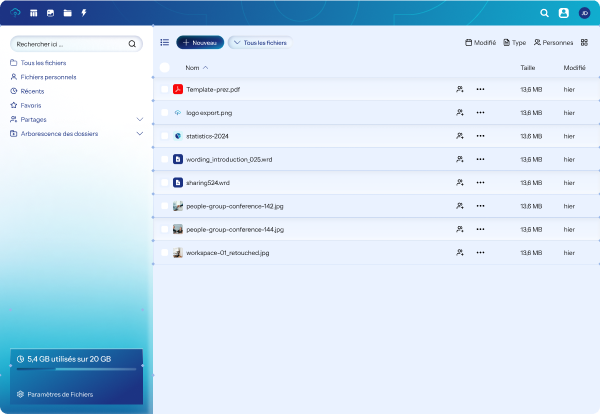The height and width of the screenshot is (414, 600).
Task: Open more actions for sharing524.wrd
Action: tap(480, 183)
